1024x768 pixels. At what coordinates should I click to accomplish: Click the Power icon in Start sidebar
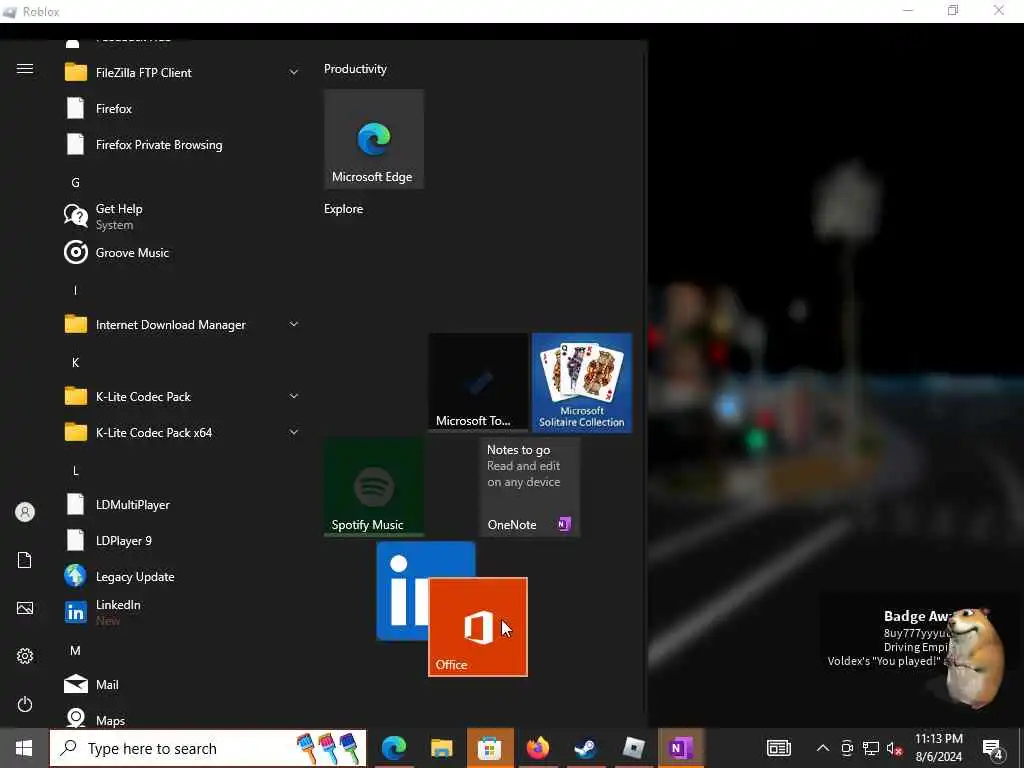pos(25,704)
